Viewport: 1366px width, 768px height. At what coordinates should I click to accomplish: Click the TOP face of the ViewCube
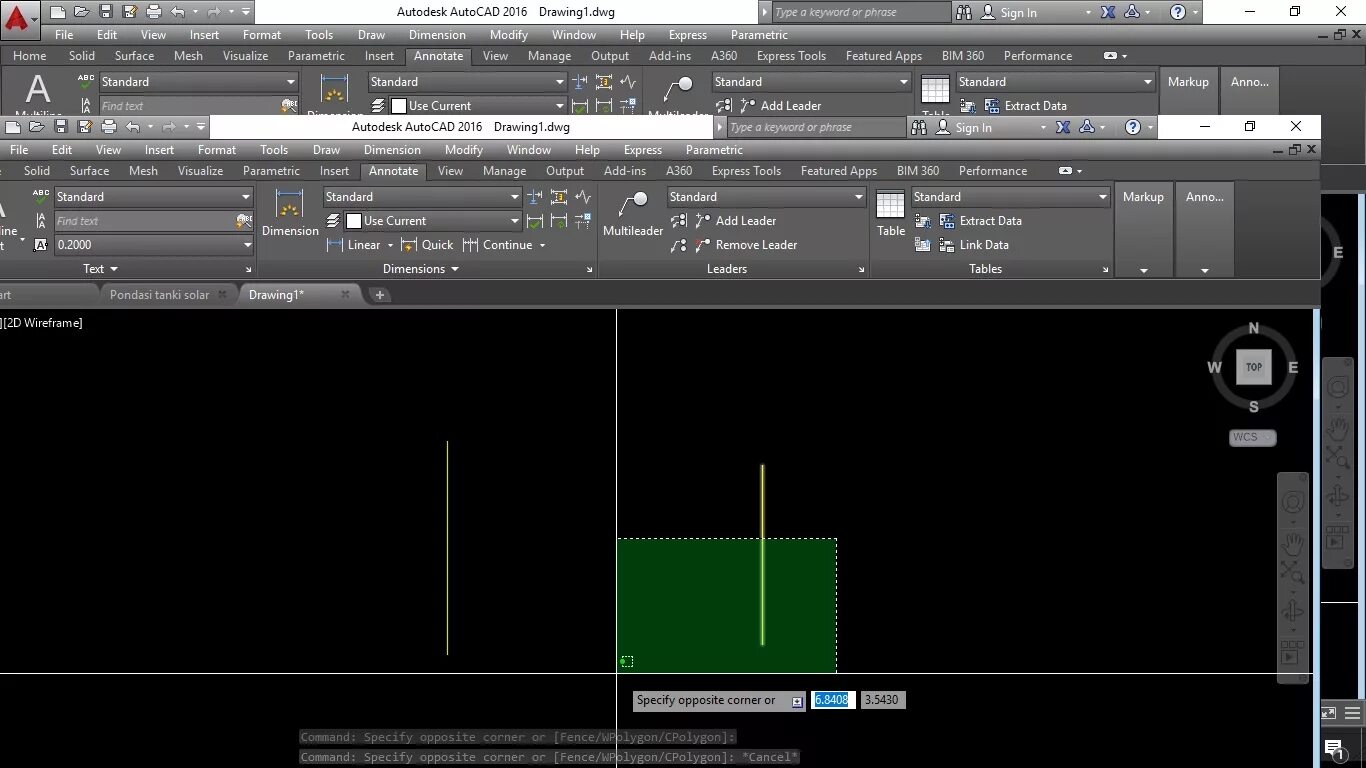point(1254,367)
